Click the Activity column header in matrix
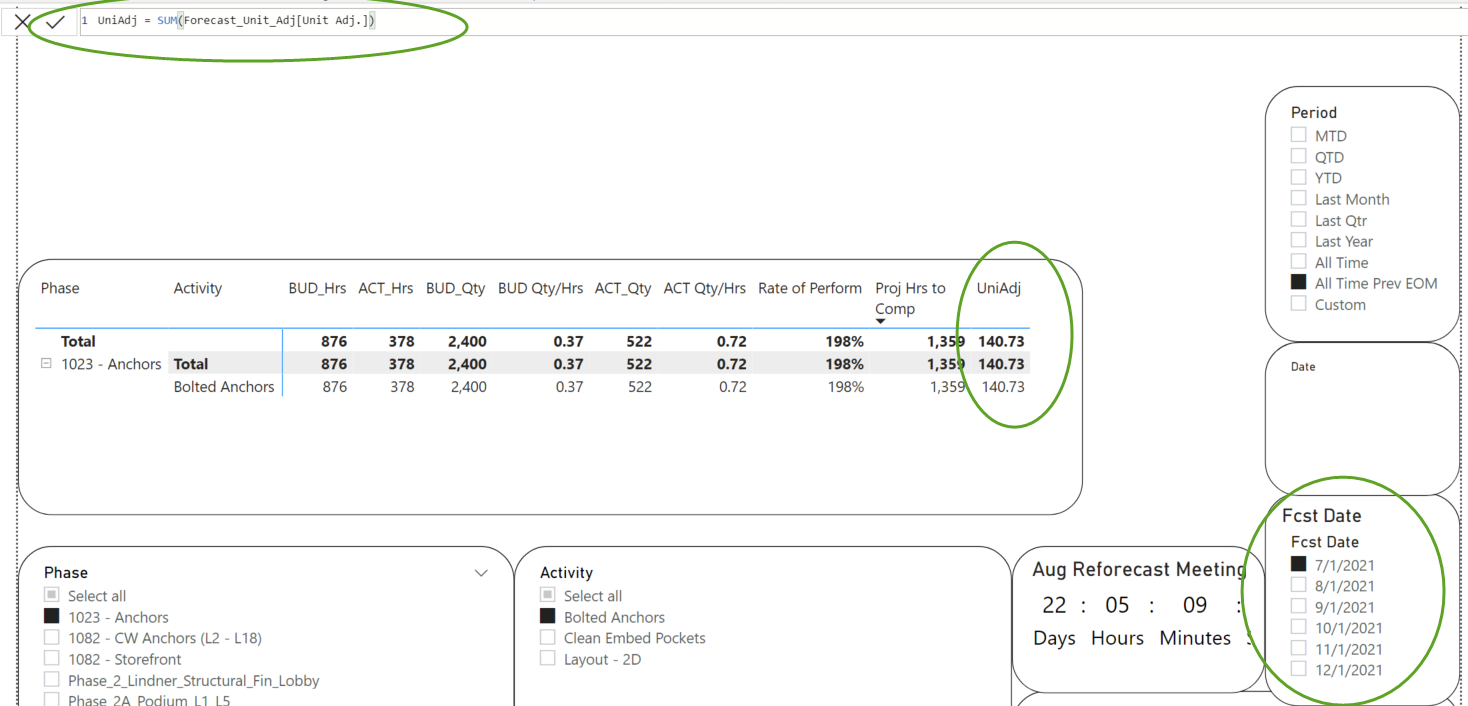This screenshot has height=706, width=1468. click(198, 288)
